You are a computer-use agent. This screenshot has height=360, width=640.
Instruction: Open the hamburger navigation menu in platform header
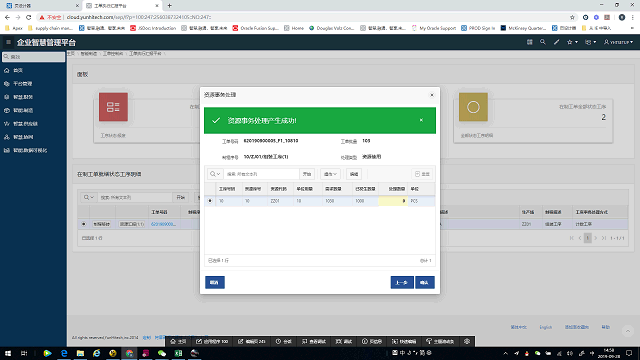click(x=8, y=42)
